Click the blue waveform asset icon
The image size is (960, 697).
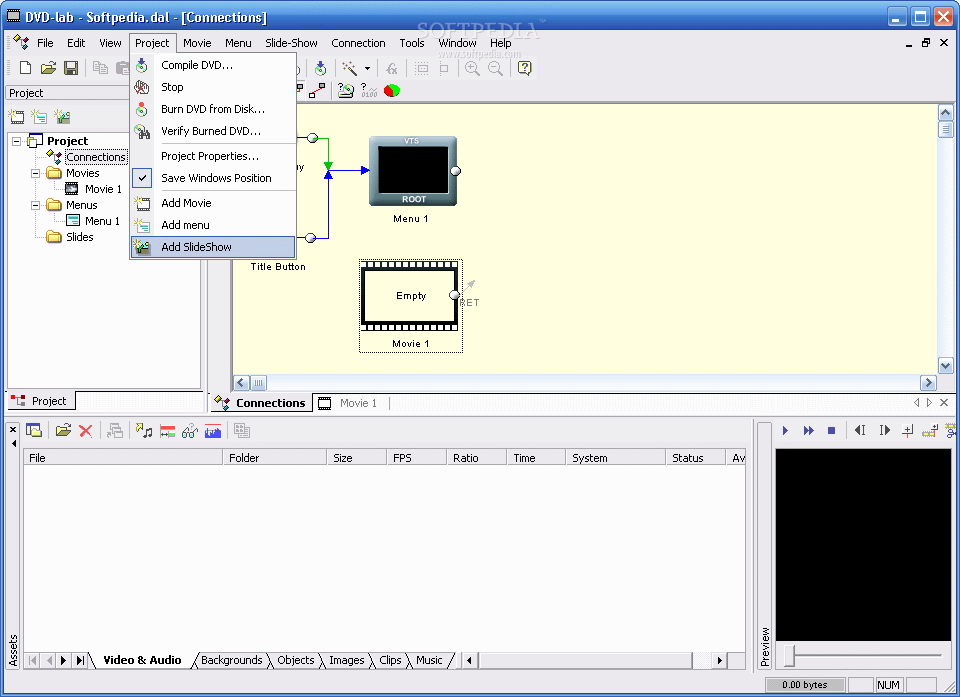click(x=212, y=431)
